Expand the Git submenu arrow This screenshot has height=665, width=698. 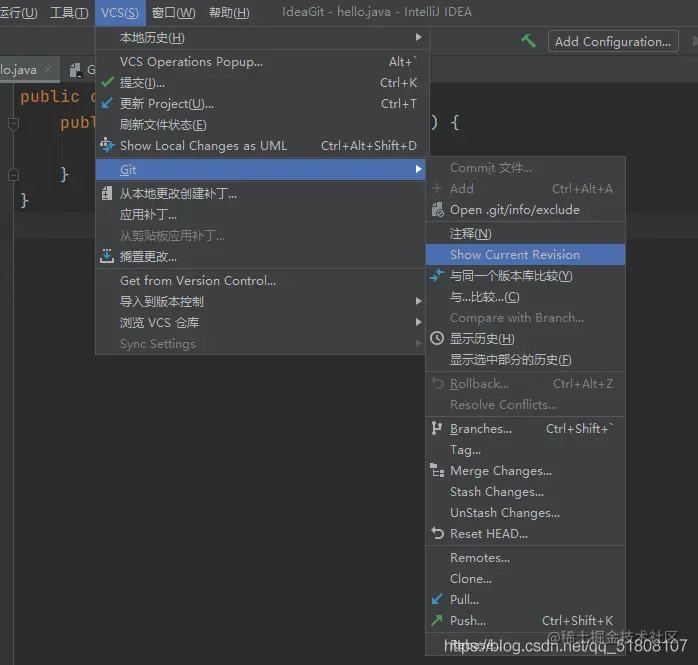pyautogui.click(x=418, y=169)
